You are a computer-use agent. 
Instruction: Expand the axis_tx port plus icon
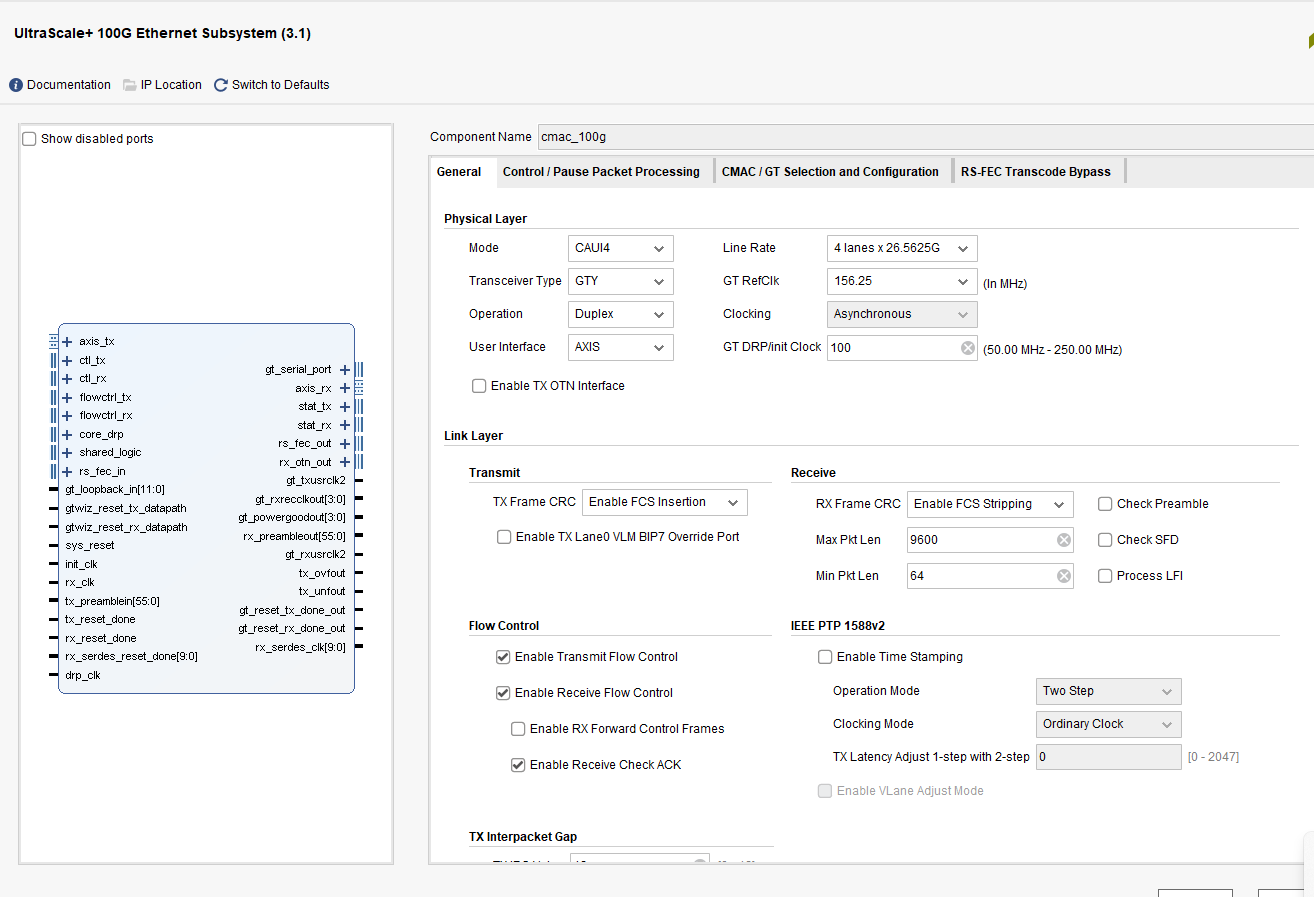tap(67, 342)
